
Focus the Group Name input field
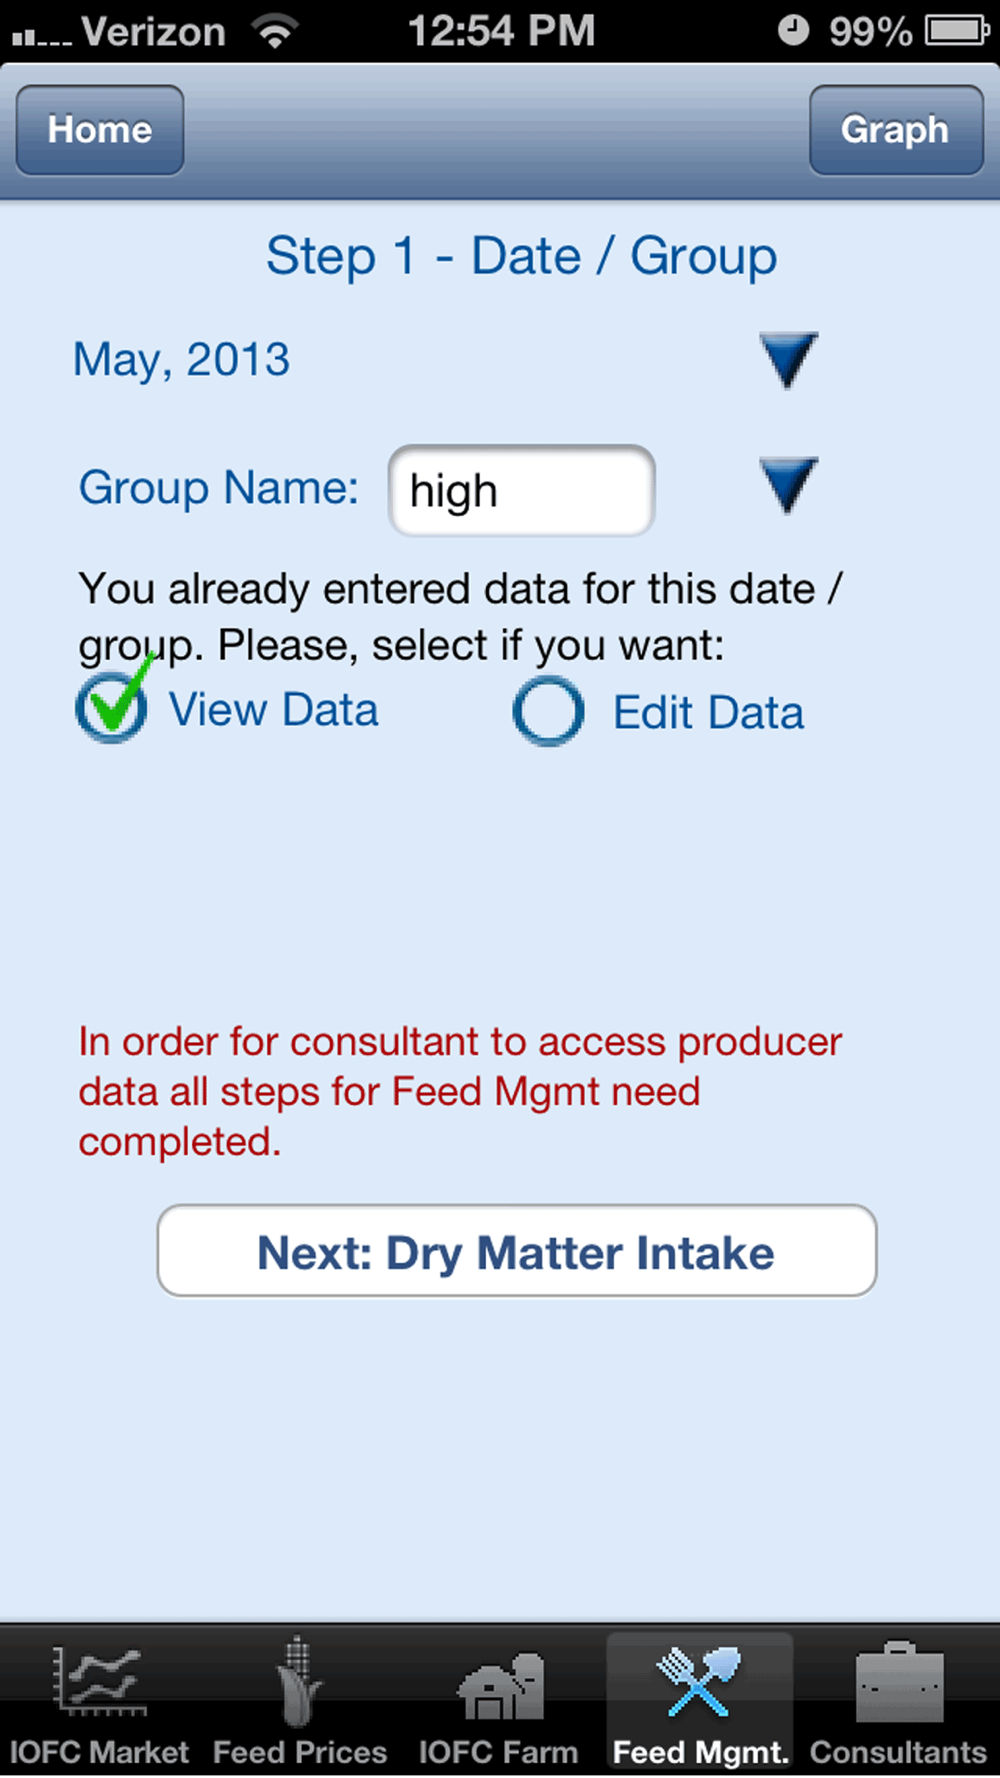(522, 490)
